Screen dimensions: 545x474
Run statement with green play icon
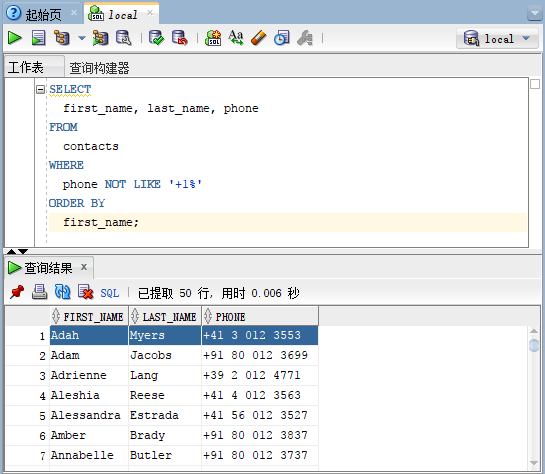[15, 38]
